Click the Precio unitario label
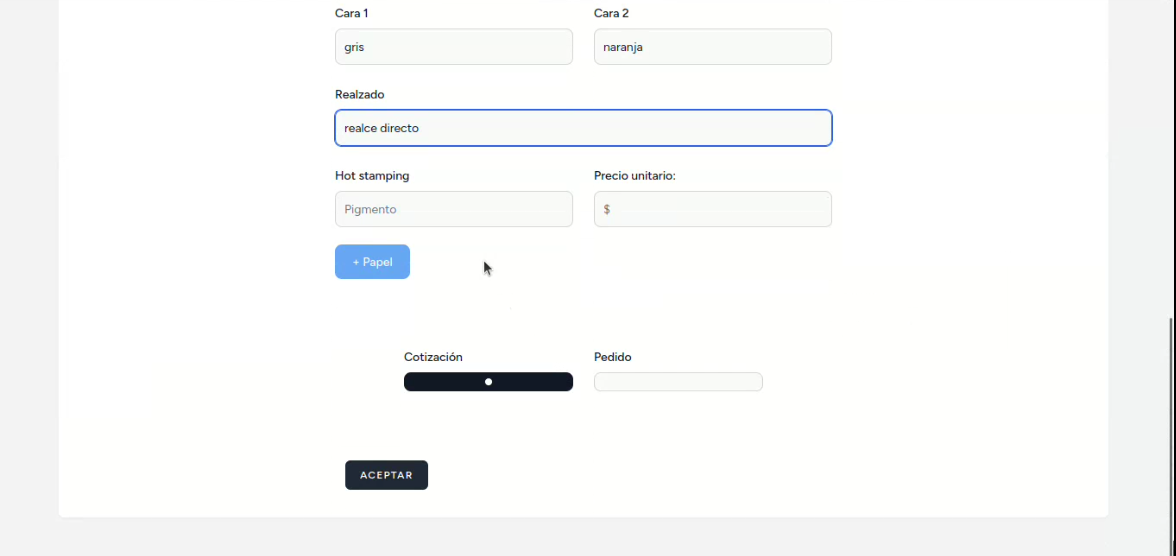The height and width of the screenshot is (556, 1176). (635, 176)
